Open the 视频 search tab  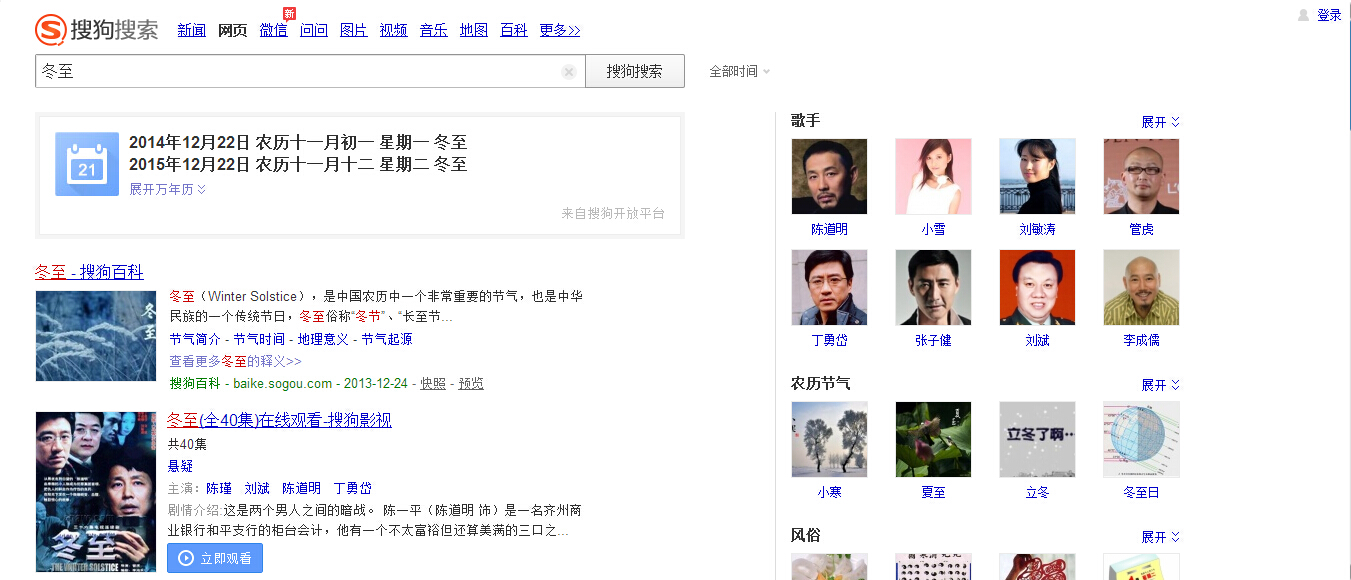pyautogui.click(x=394, y=30)
